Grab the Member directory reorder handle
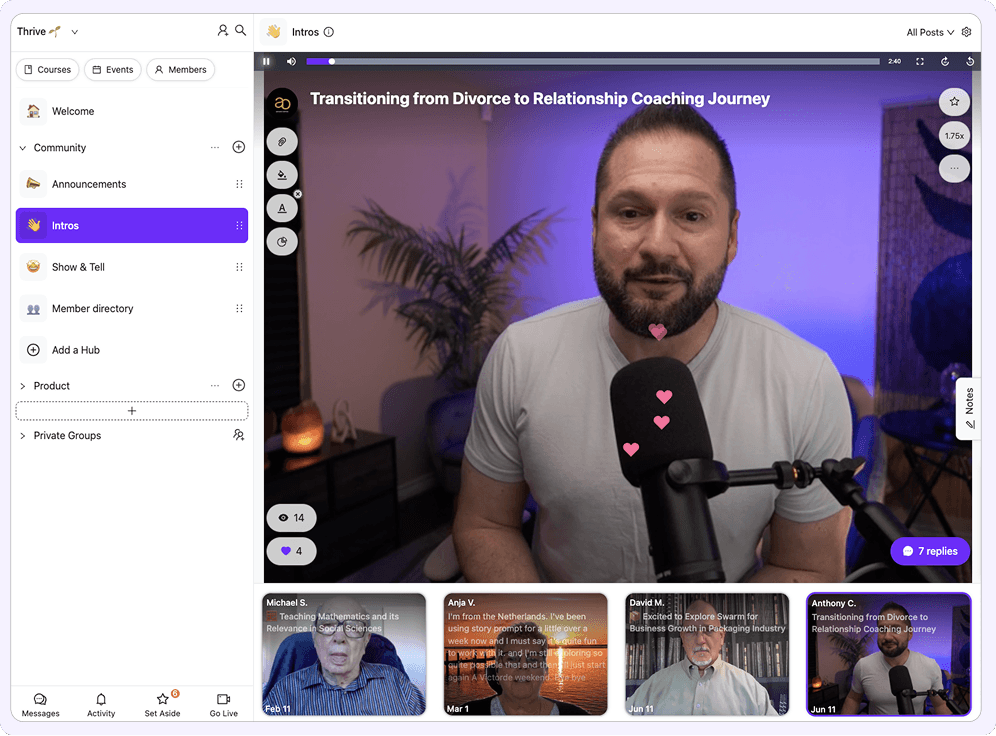 239,309
